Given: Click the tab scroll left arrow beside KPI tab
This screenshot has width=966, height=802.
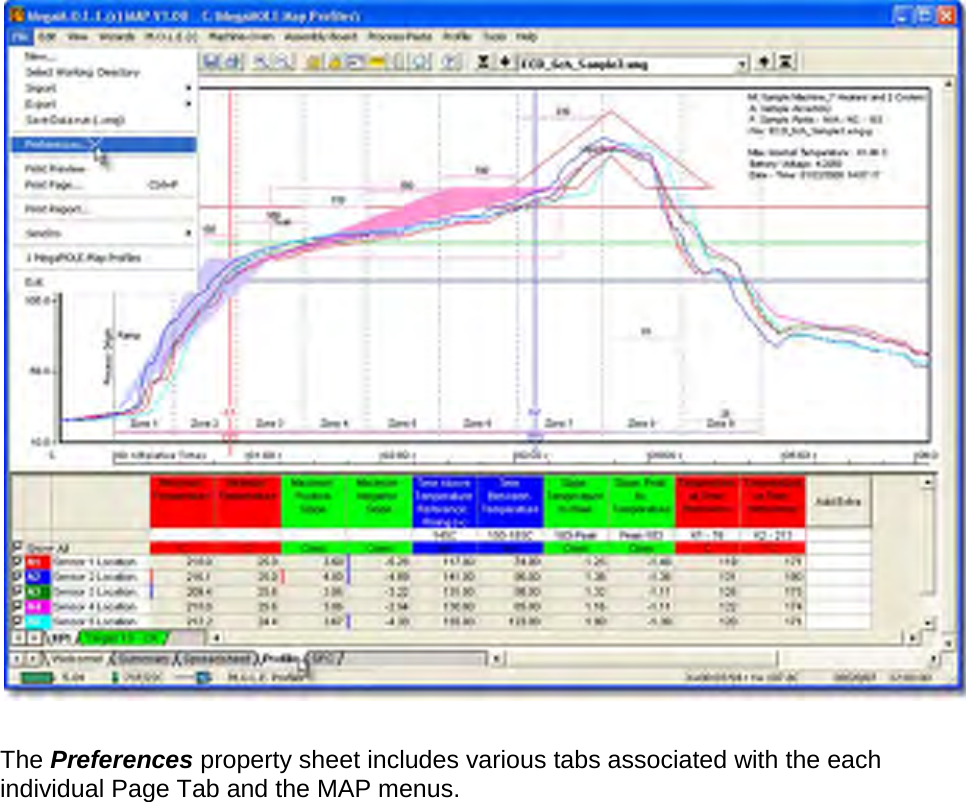Looking at the screenshot, I should [x=19, y=638].
